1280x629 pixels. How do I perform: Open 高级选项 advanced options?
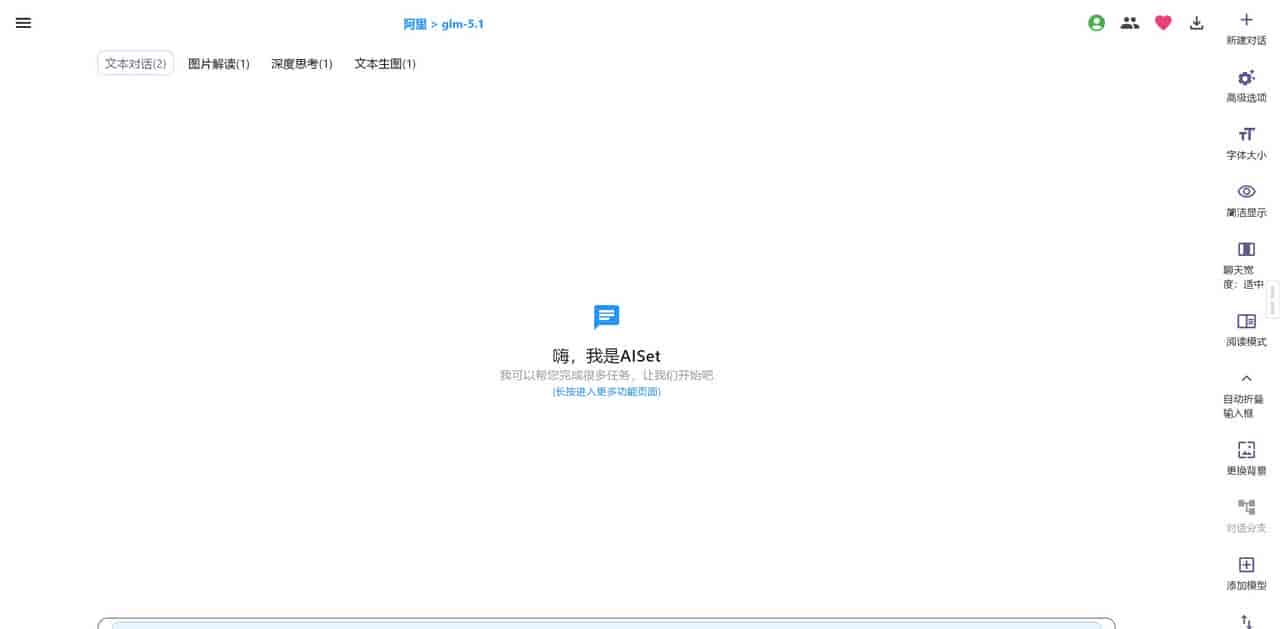point(1246,87)
